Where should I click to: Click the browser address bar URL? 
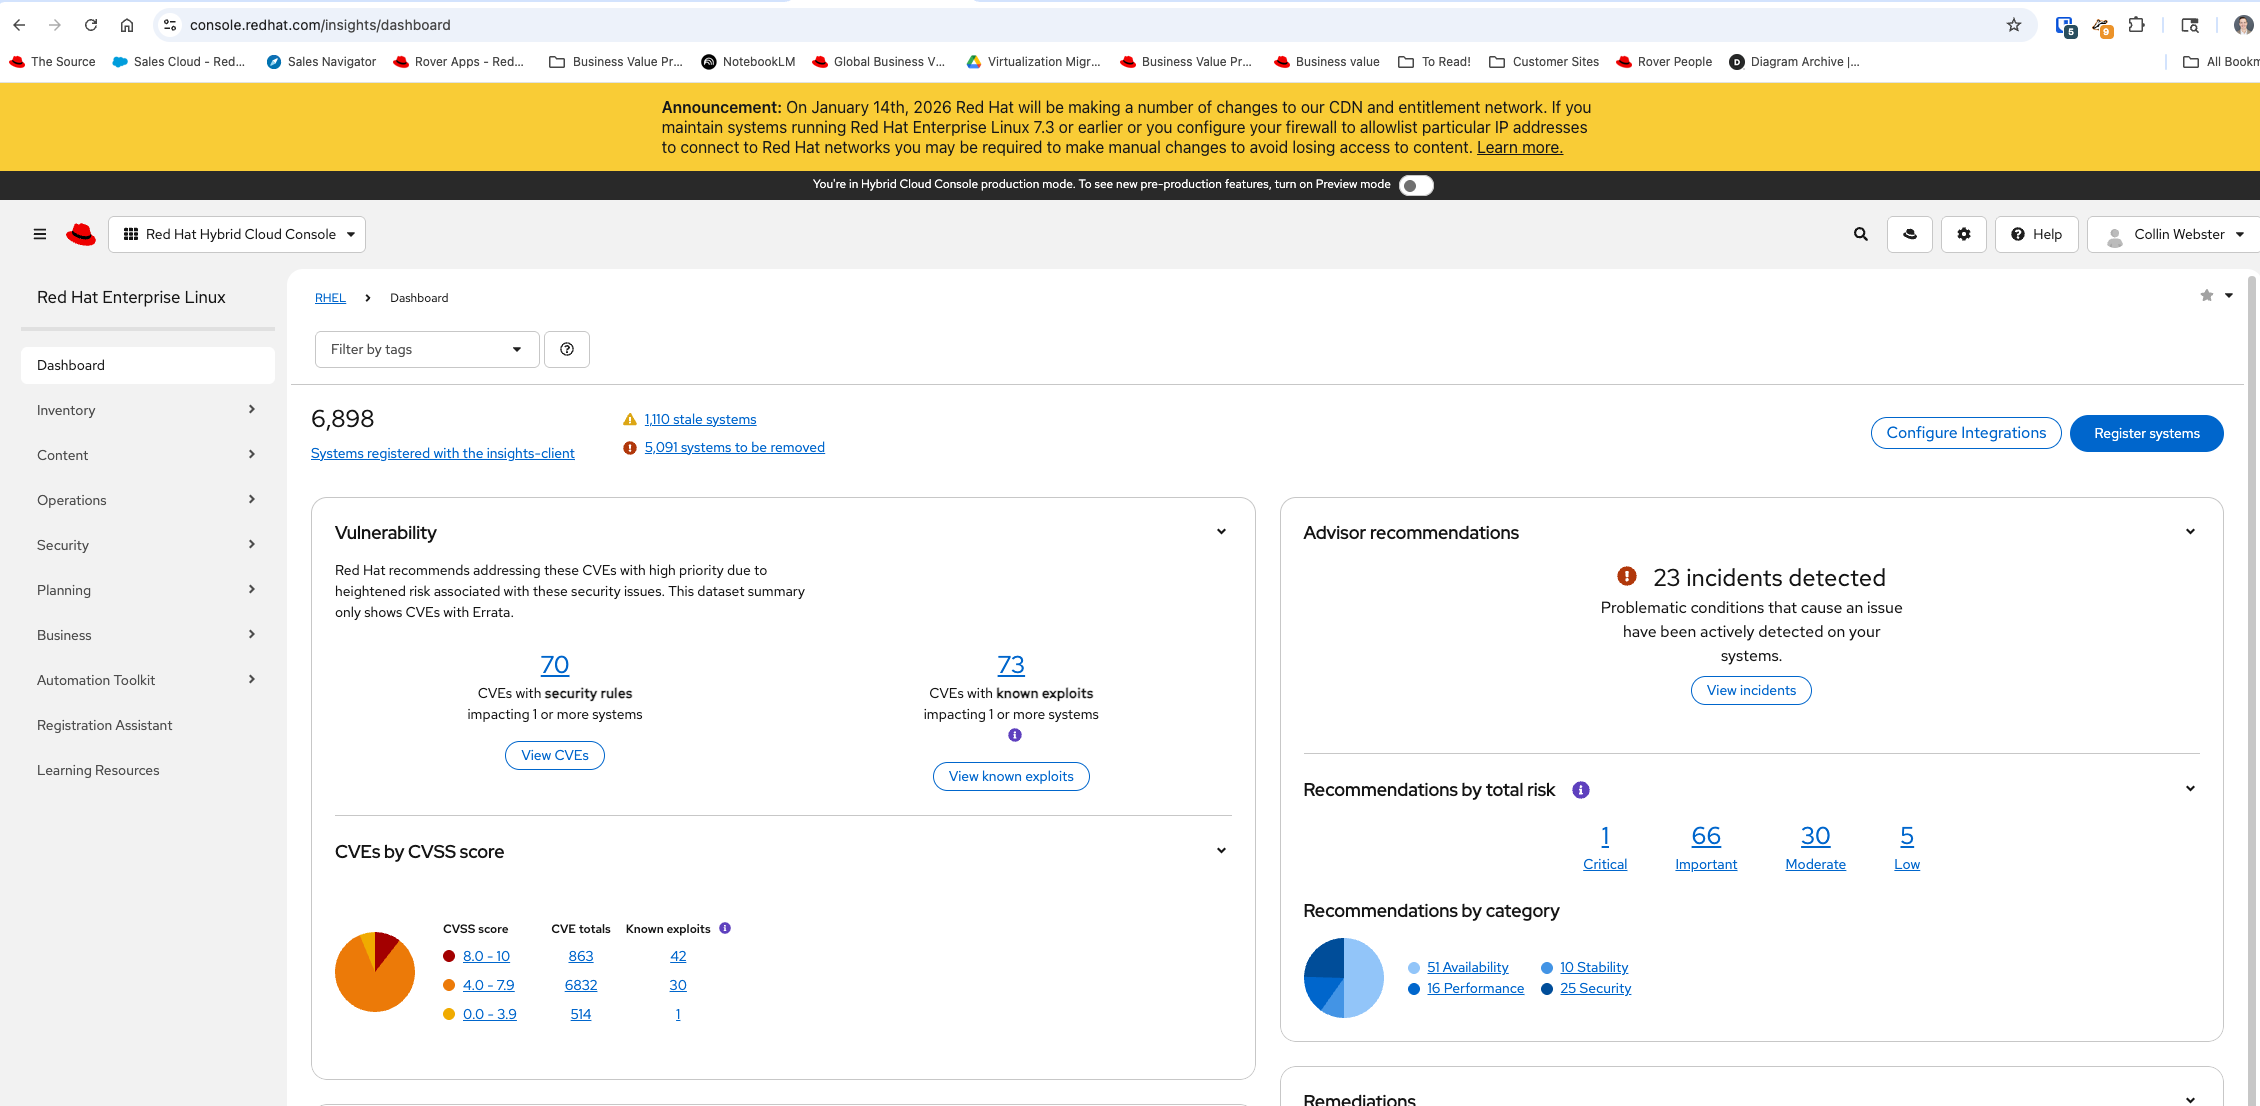tap(320, 25)
